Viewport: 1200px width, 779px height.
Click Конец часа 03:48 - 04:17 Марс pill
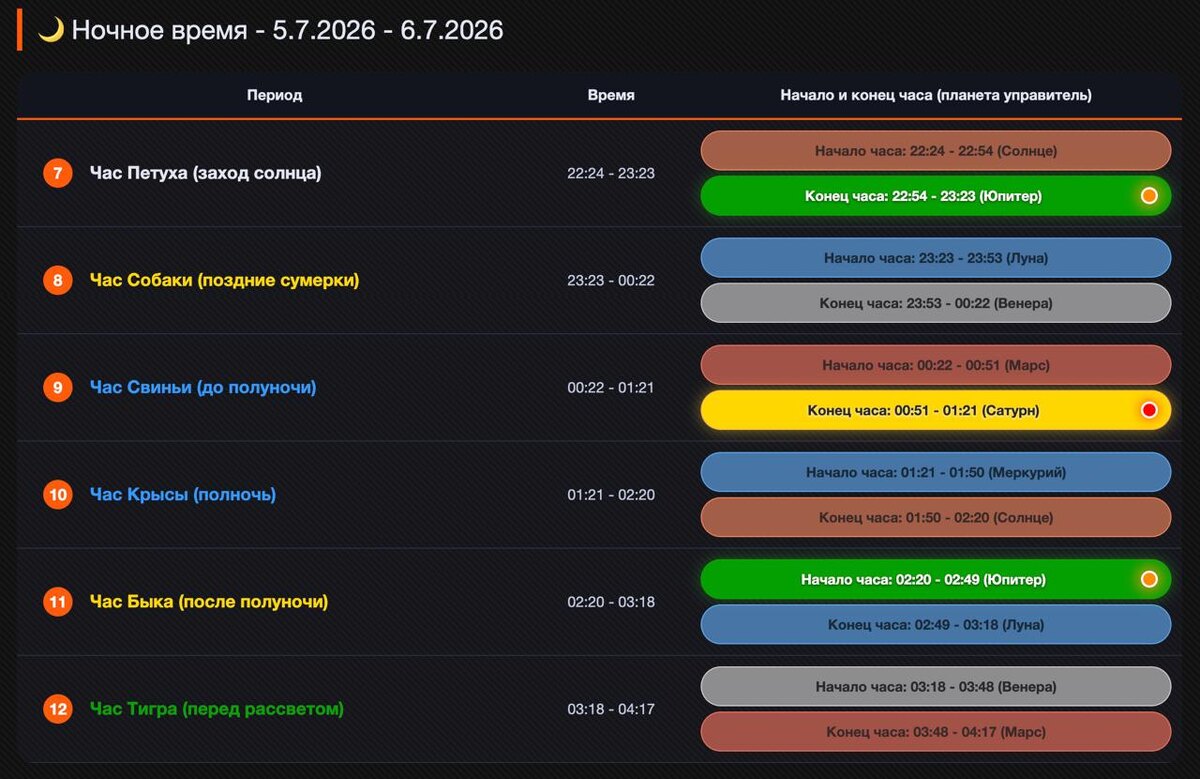(x=936, y=732)
